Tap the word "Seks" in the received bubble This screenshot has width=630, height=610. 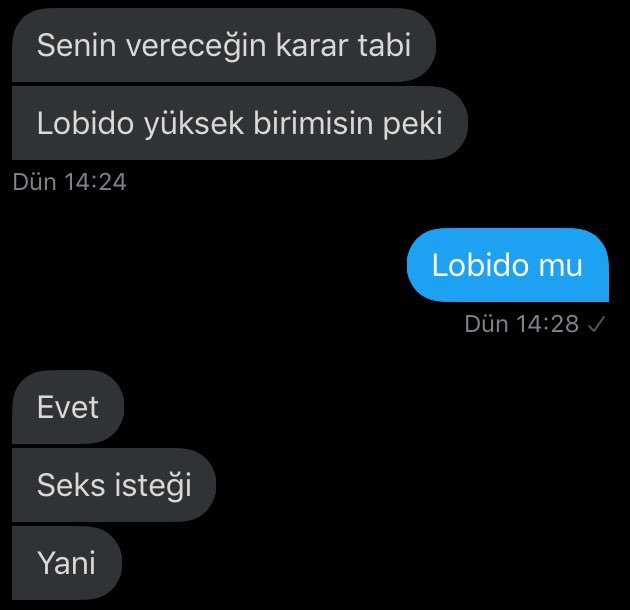tap(71, 485)
